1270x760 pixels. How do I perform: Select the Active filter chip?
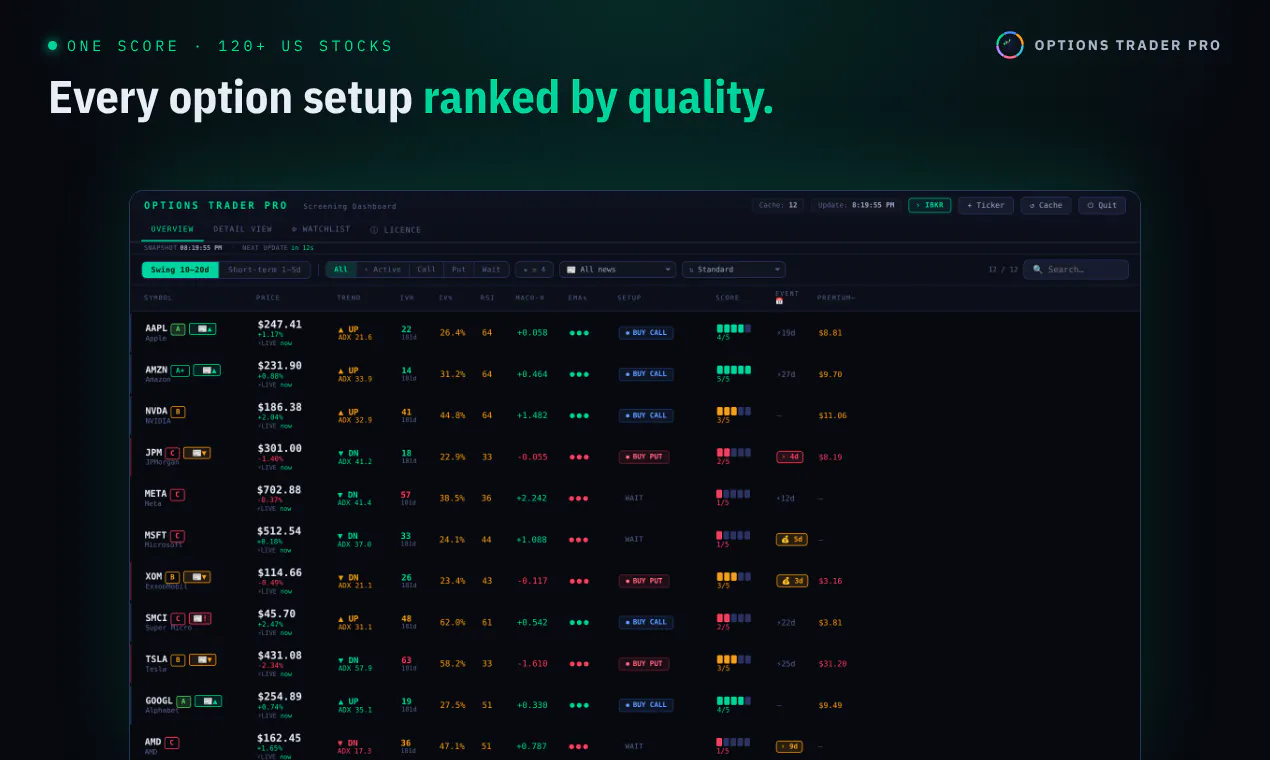coord(382,270)
